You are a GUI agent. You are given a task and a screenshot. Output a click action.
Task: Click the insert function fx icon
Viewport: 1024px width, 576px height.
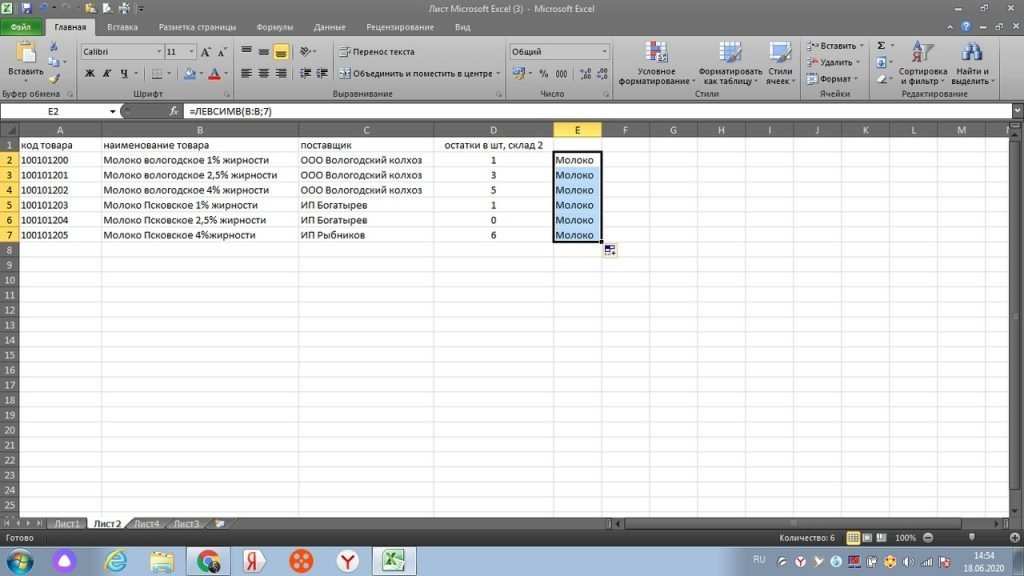pyautogui.click(x=173, y=112)
